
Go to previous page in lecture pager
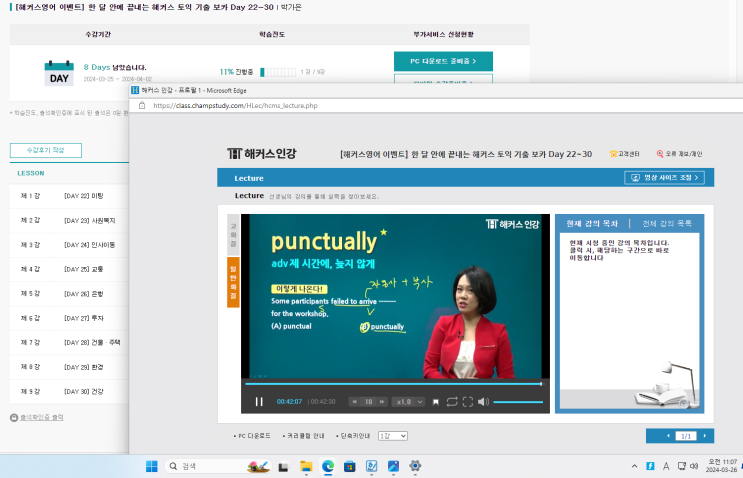pyautogui.click(x=668, y=436)
